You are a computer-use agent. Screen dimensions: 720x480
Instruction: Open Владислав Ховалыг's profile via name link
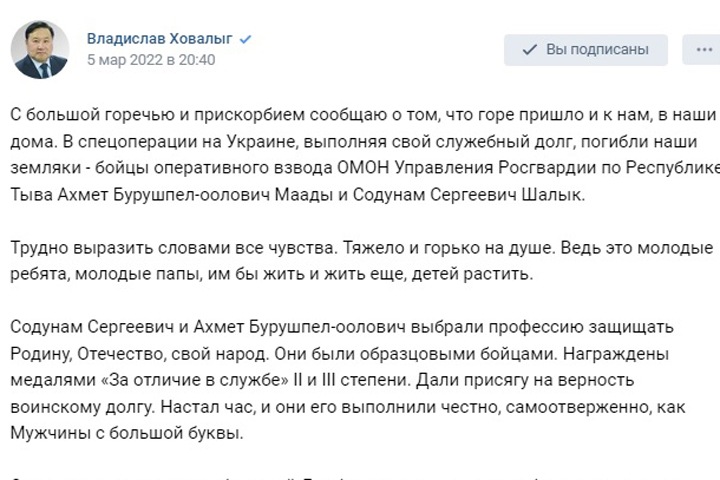[159, 39]
